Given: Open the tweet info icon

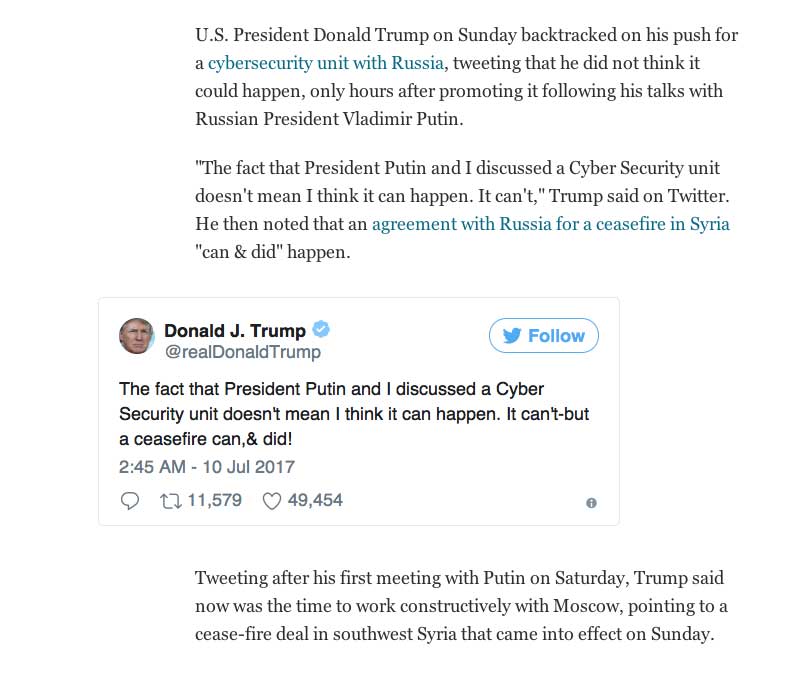Looking at the screenshot, I should pyautogui.click(x=591, y=503).
